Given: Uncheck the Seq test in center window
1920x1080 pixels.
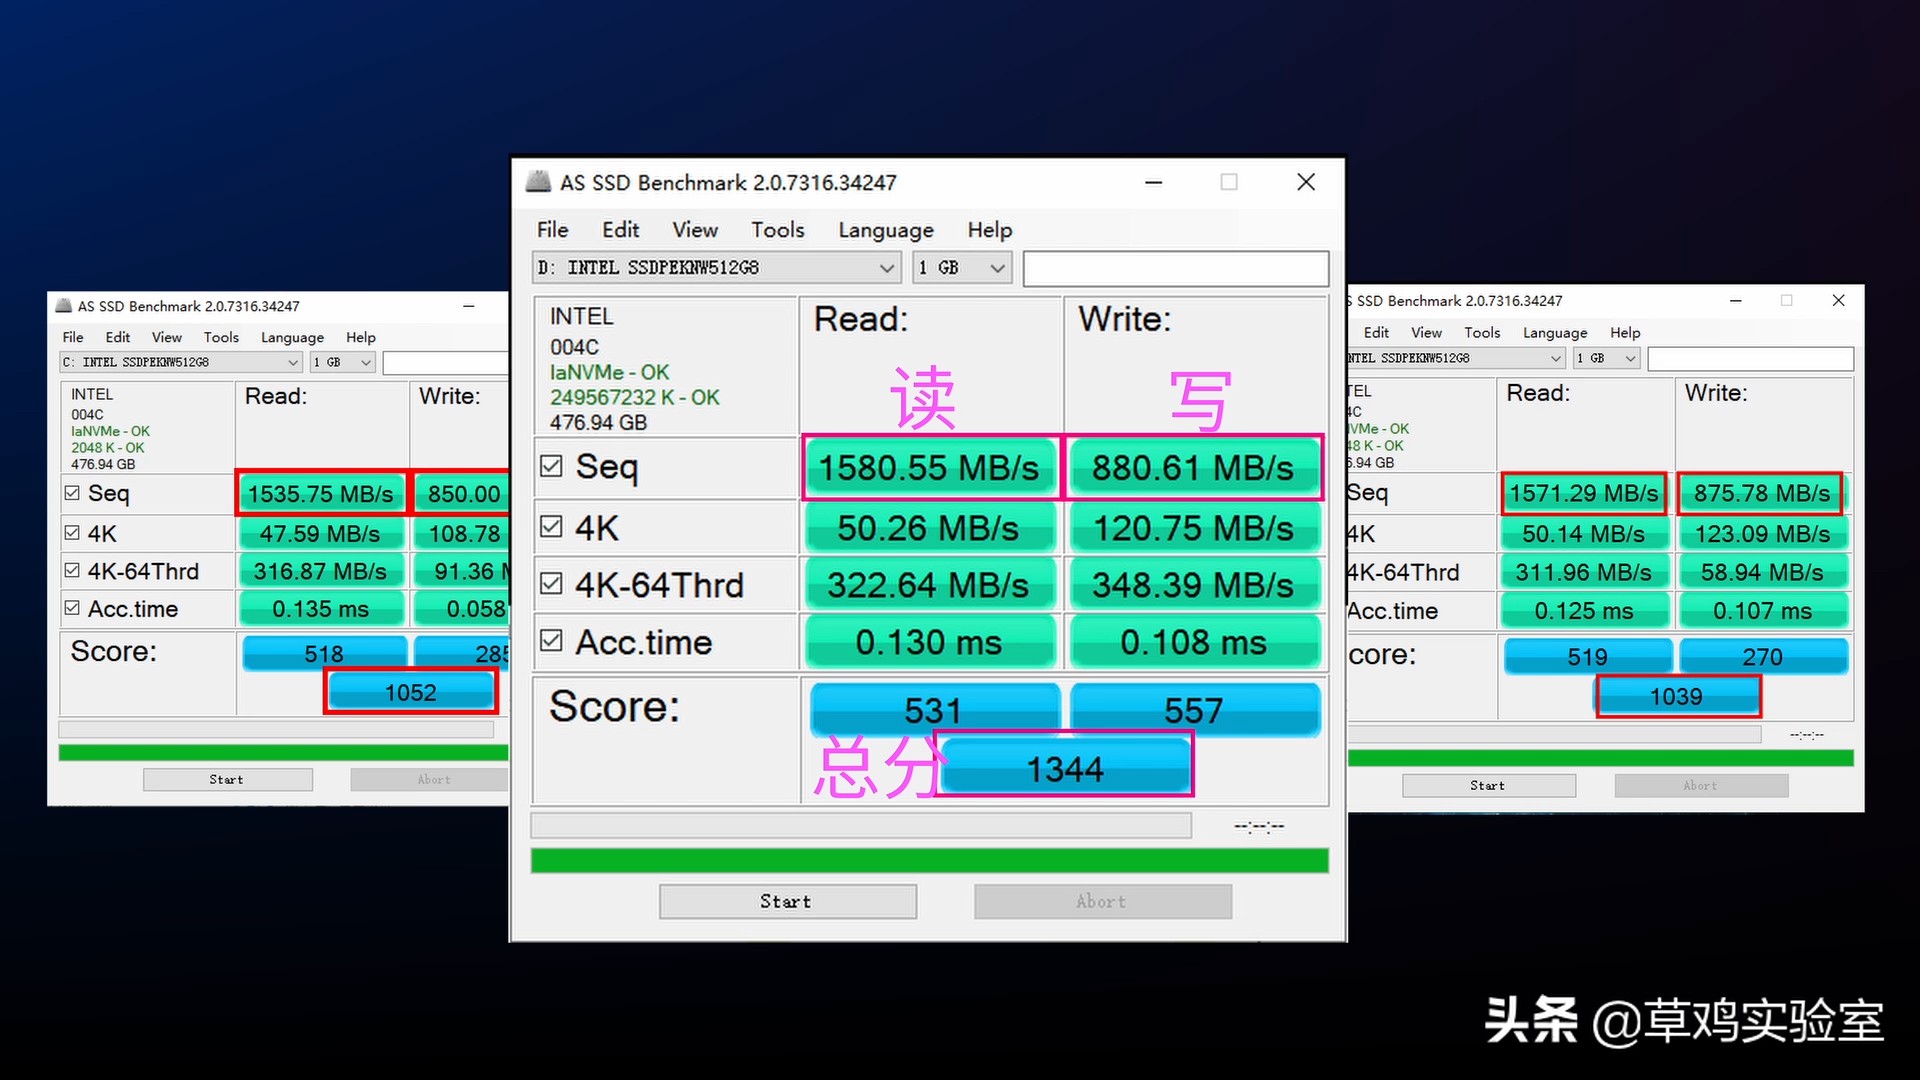Looking at the screenshot, I should 551,466.
